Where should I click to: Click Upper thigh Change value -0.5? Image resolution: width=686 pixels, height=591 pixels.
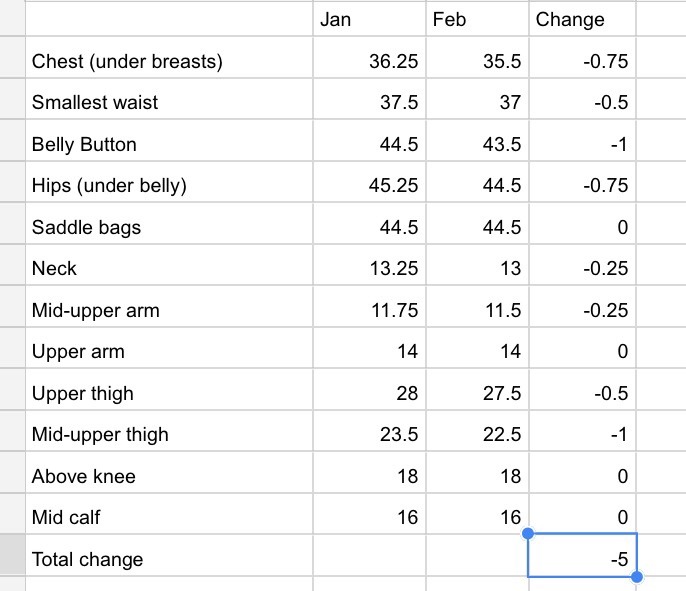[581, 394]
